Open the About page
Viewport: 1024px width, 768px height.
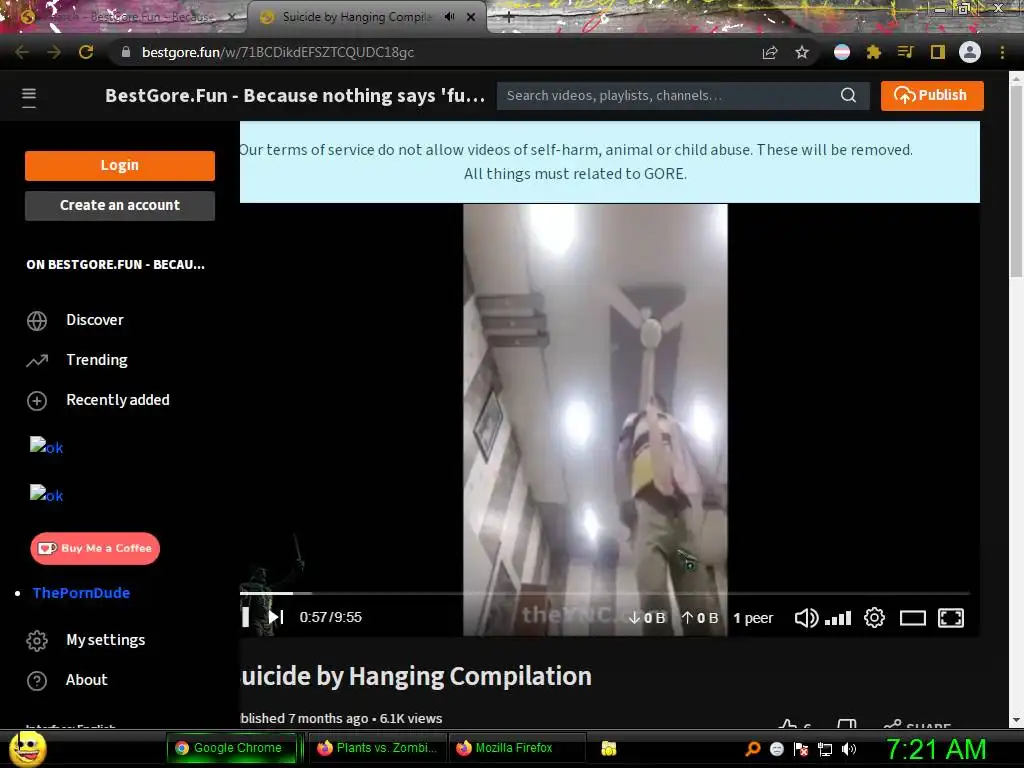pos(86,680)
